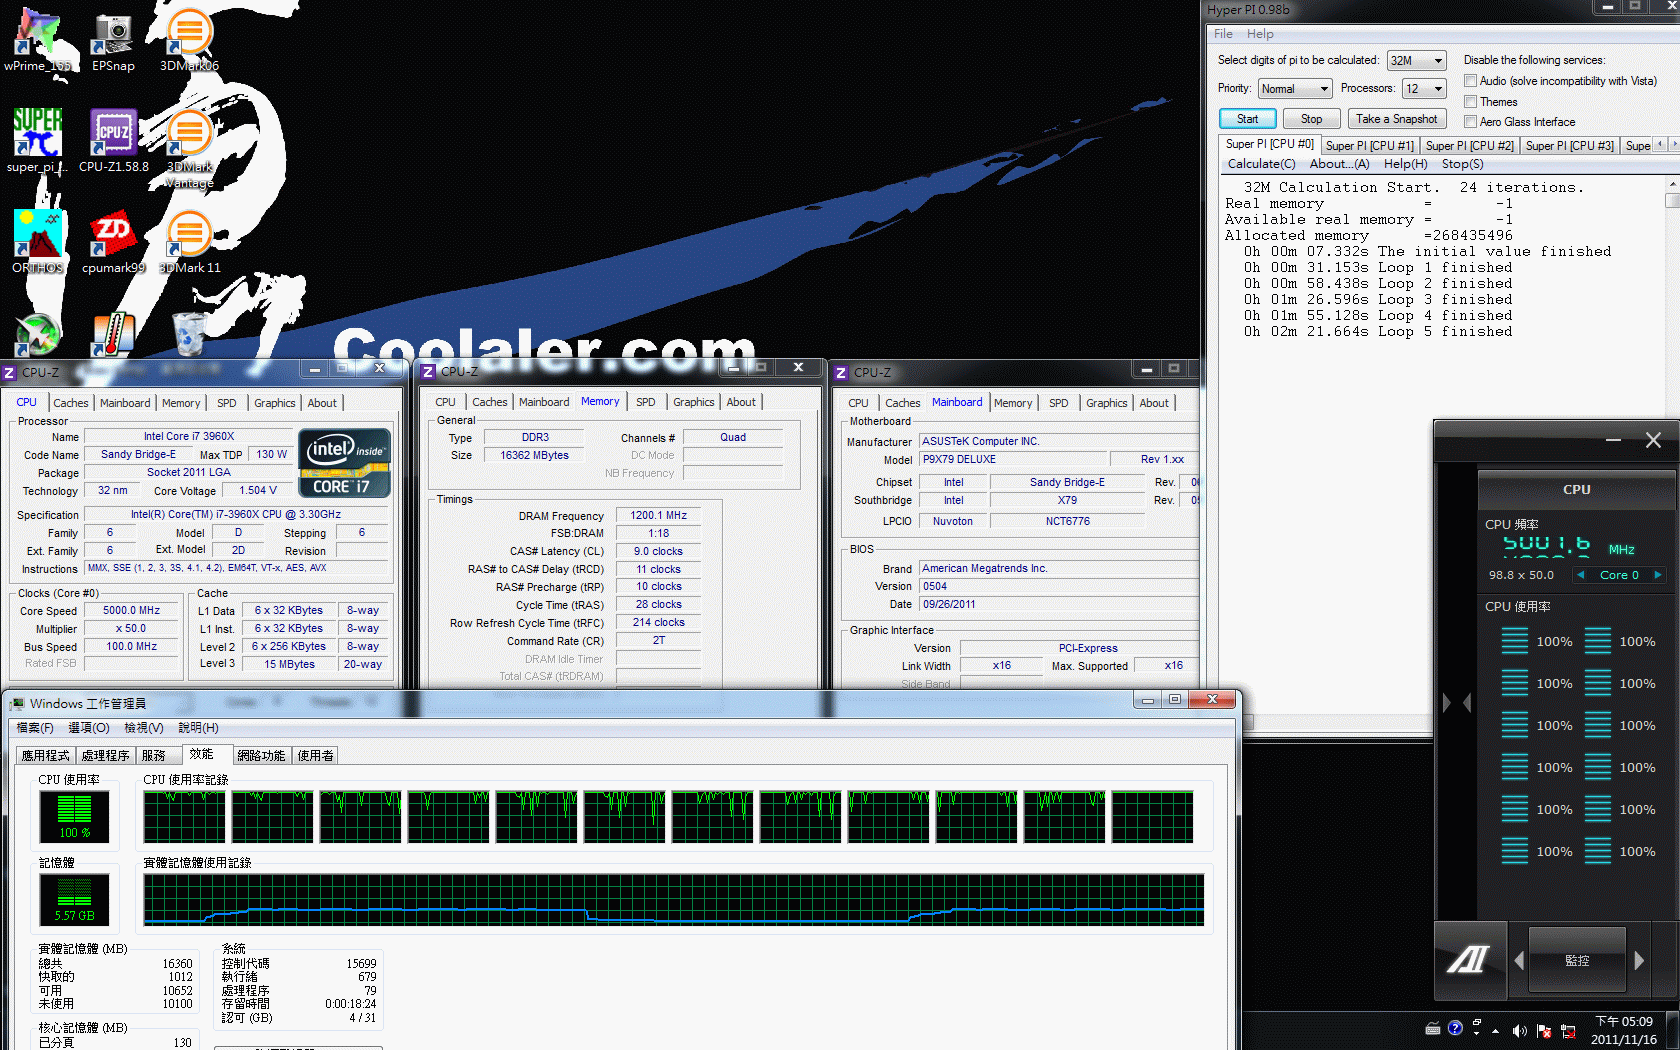Click the CPU header button in AI Suite
Image resolution: width=1680 pixels, height=1050 pixels.
click(1577, 490)
